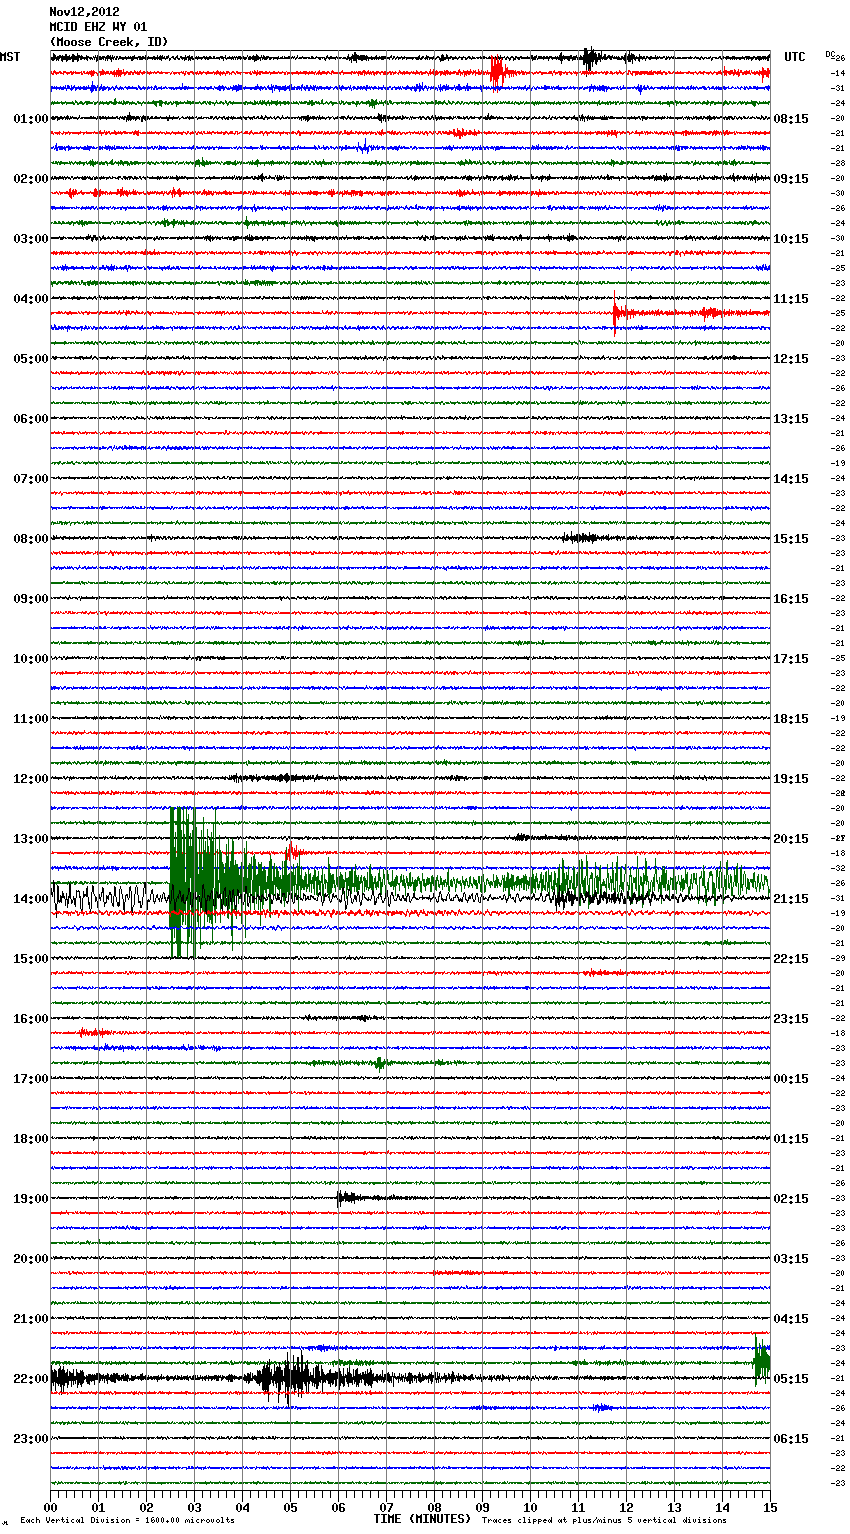Click the 12:15 UTC row label
This screenshot has height=1534, width=850.
791,359
